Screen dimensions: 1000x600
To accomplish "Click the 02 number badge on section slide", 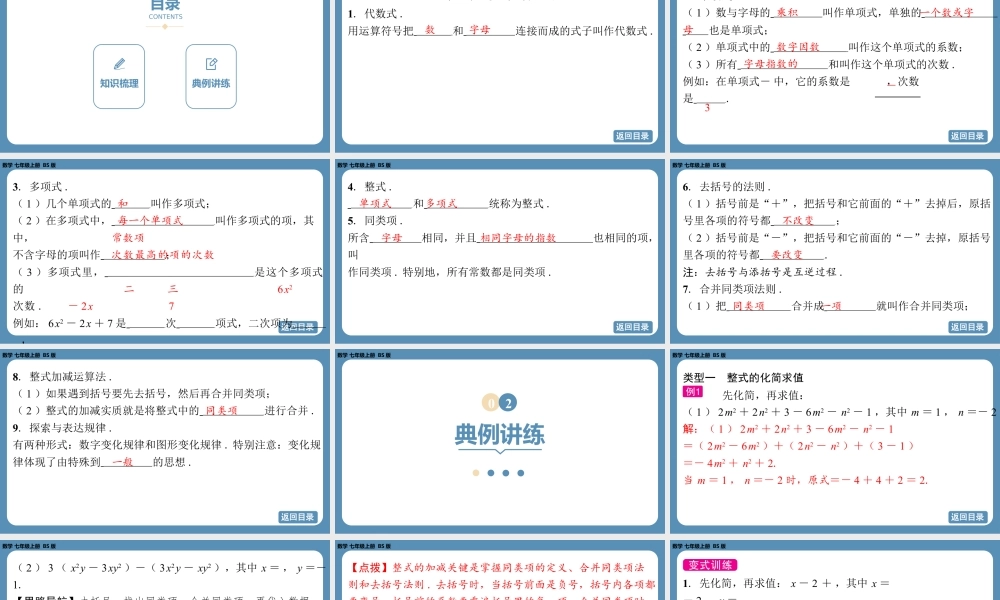I will [x=499, y=403].
